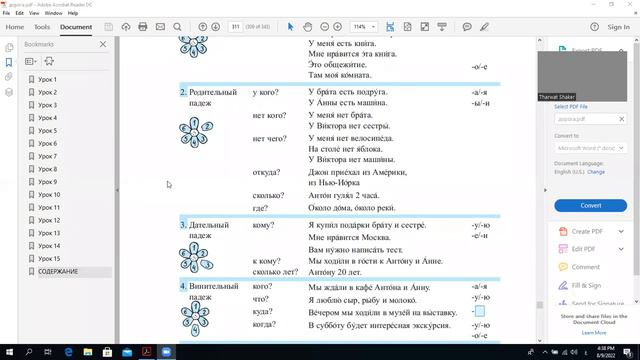Screen dimensions: 640x360
Task: Collapse the left navigation pane arrow
Action: (x=117, y=190)
